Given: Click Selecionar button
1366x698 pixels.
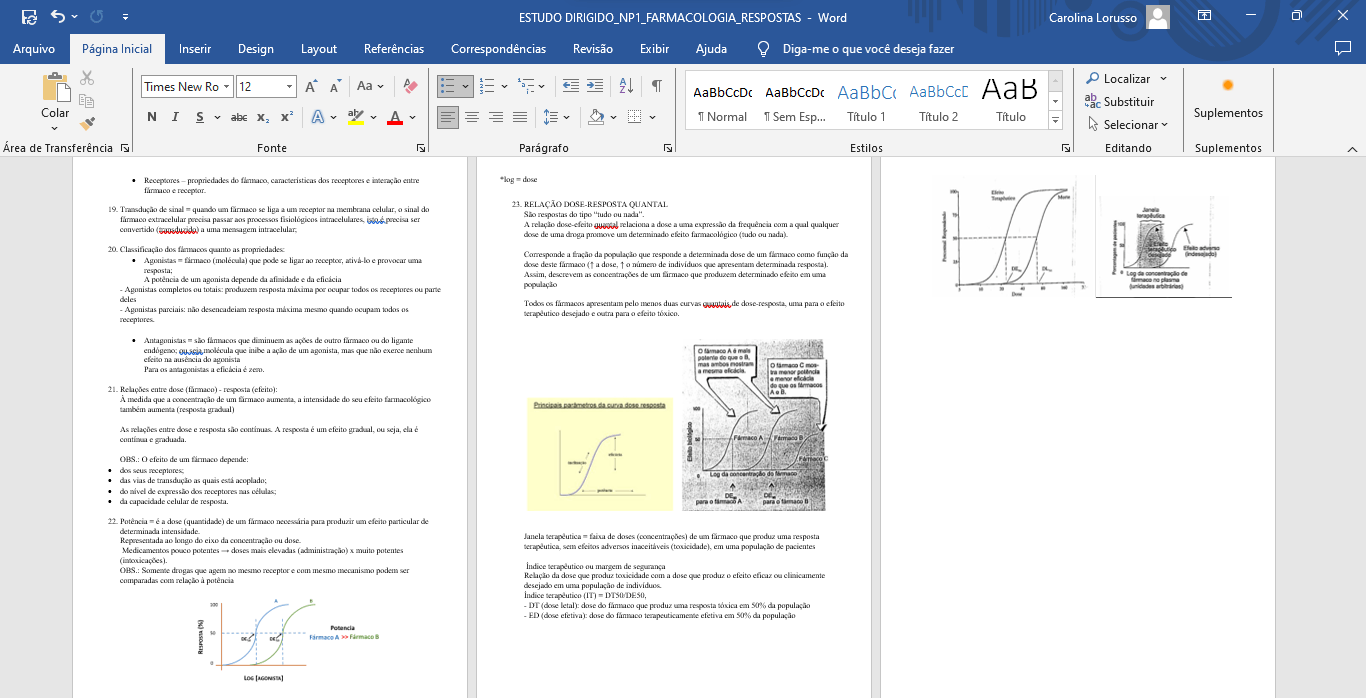Looking at the screenshot, I should [x=1127, y=124].
